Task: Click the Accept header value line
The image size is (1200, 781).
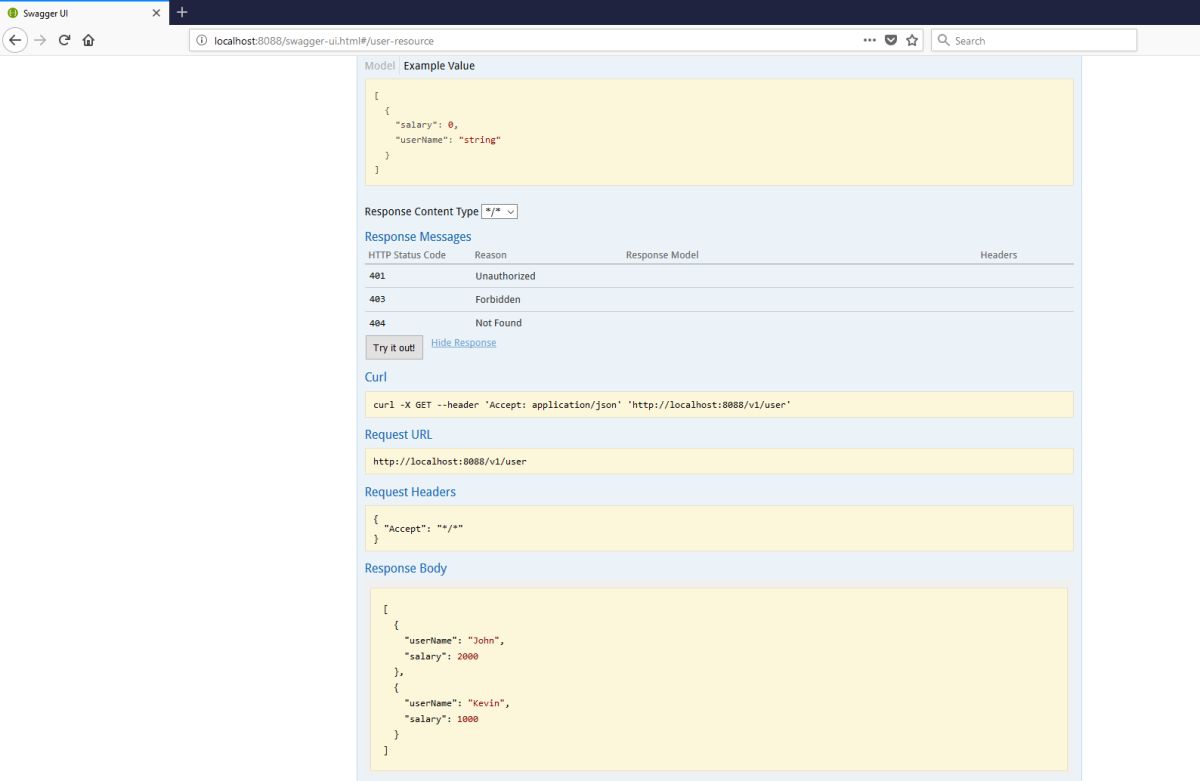Action: 423,529
